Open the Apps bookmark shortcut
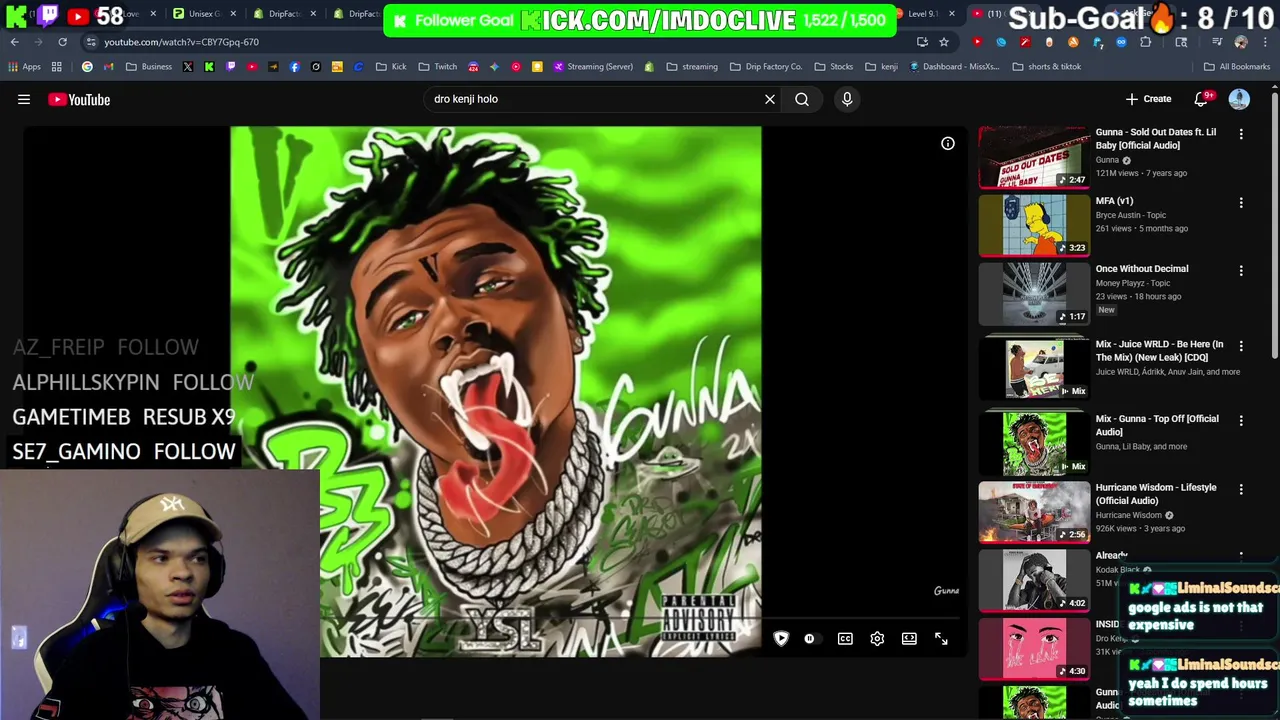This screenshot has width=1280, height=720. pos(25,67)
